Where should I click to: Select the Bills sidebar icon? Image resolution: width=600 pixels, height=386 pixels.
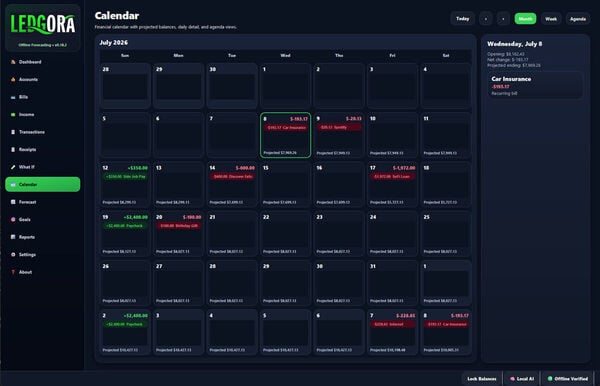[13, 97]
